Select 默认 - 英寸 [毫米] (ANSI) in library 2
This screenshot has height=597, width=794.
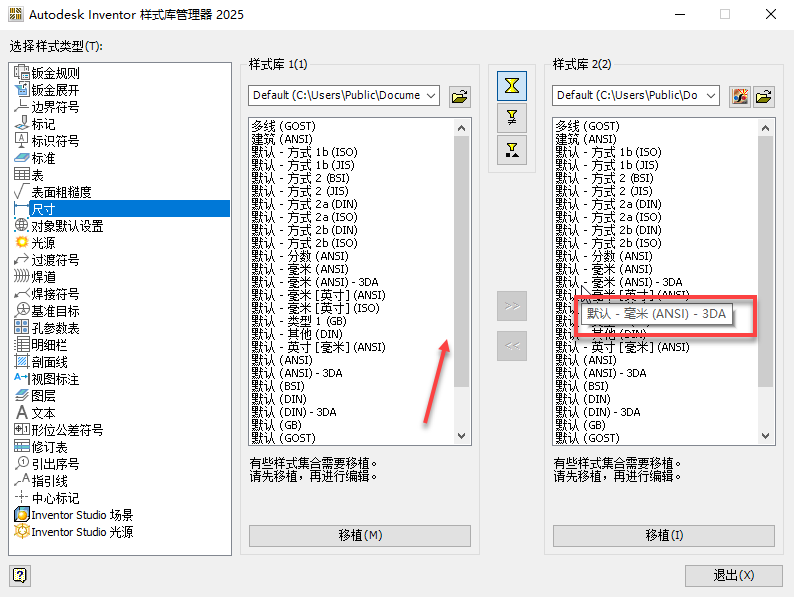622,347
